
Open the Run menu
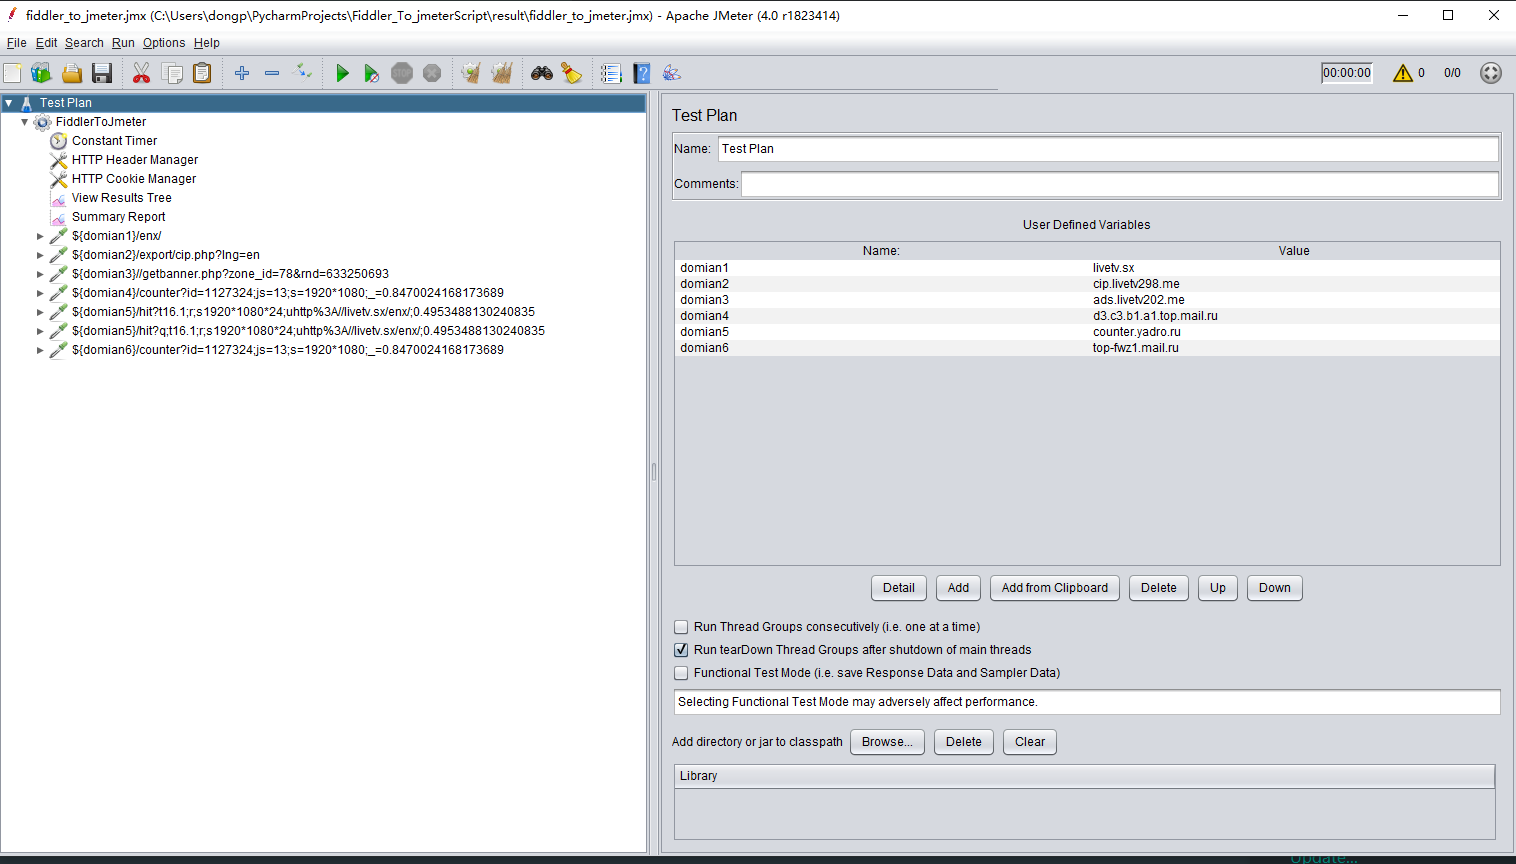point(123,43)
